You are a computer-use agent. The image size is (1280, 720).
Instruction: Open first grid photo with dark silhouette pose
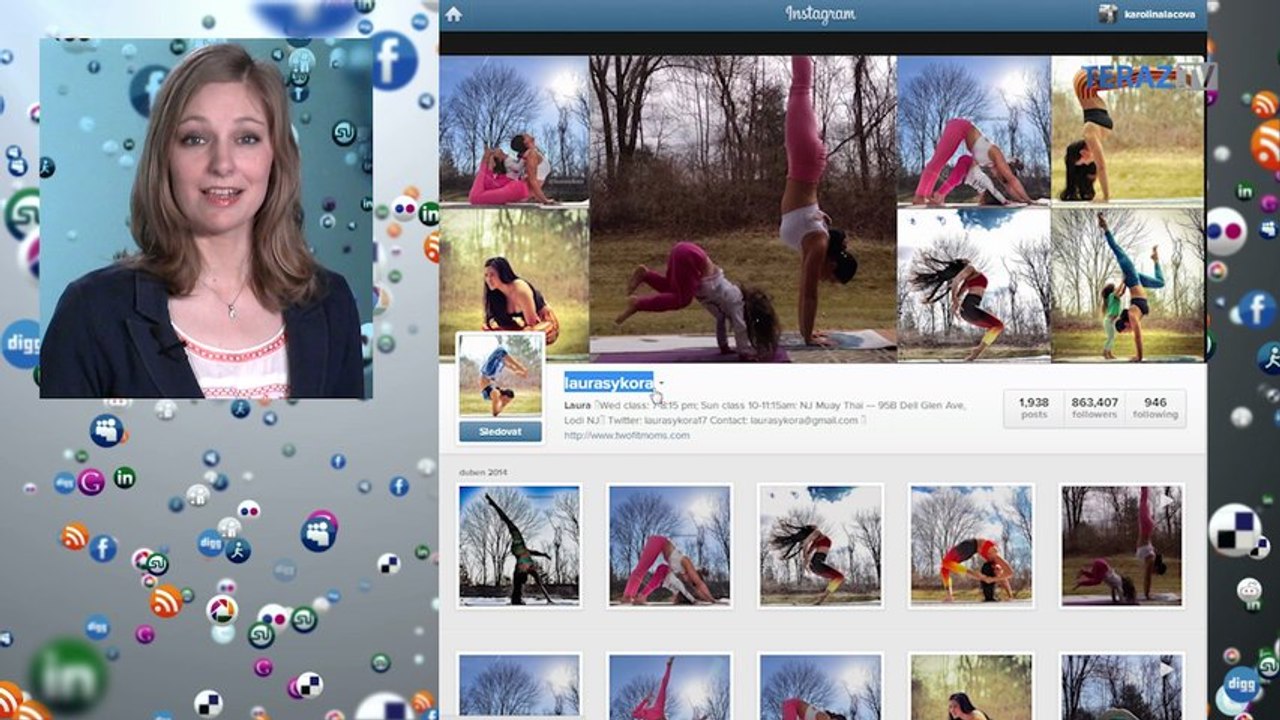pyautogui.click(x=520, y=546)
